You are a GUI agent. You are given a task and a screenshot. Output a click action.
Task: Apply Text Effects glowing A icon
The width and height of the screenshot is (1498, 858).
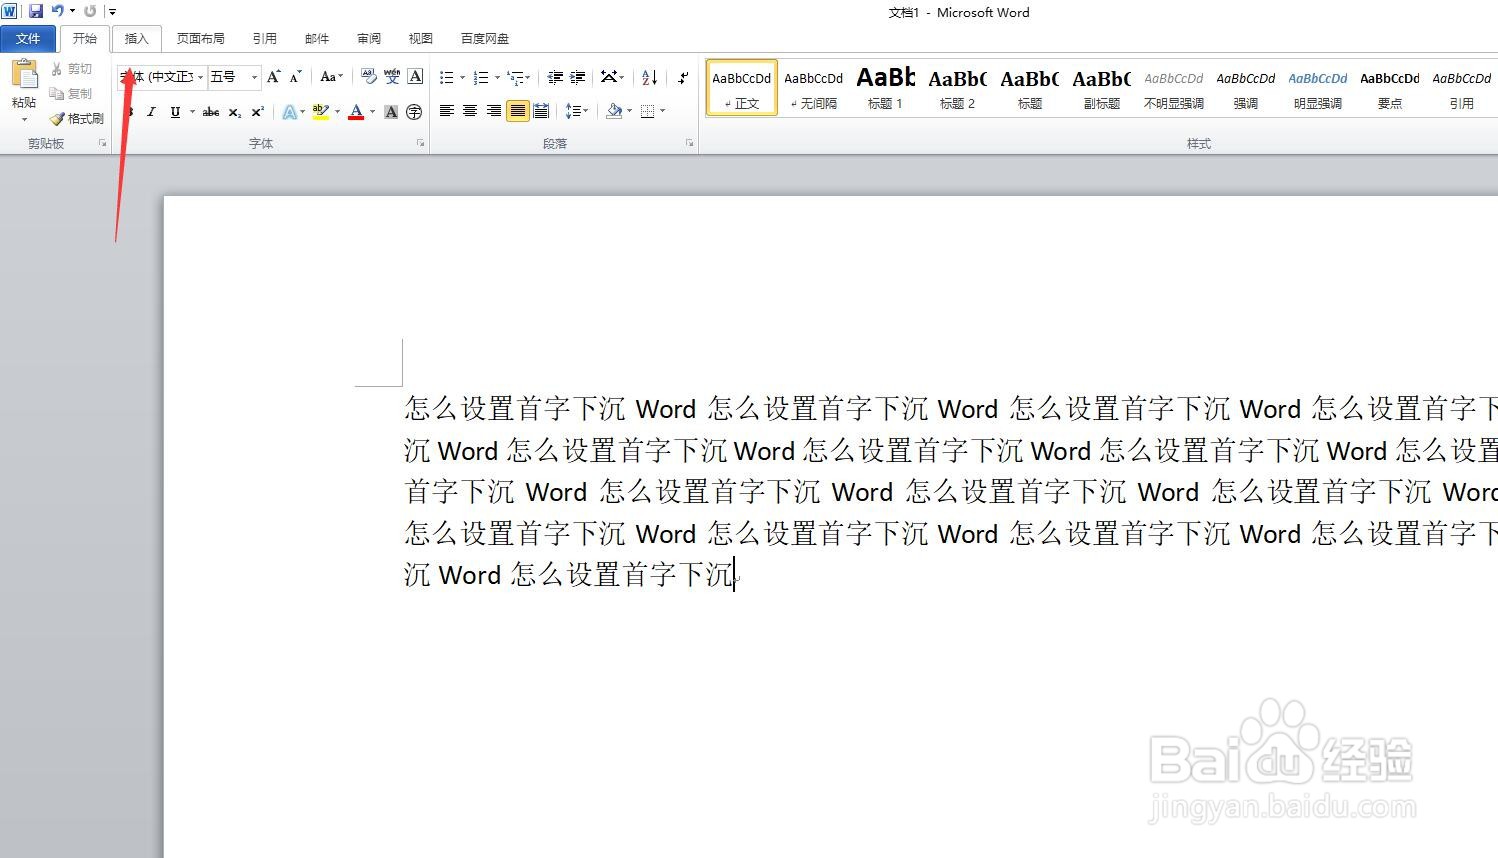289,112
